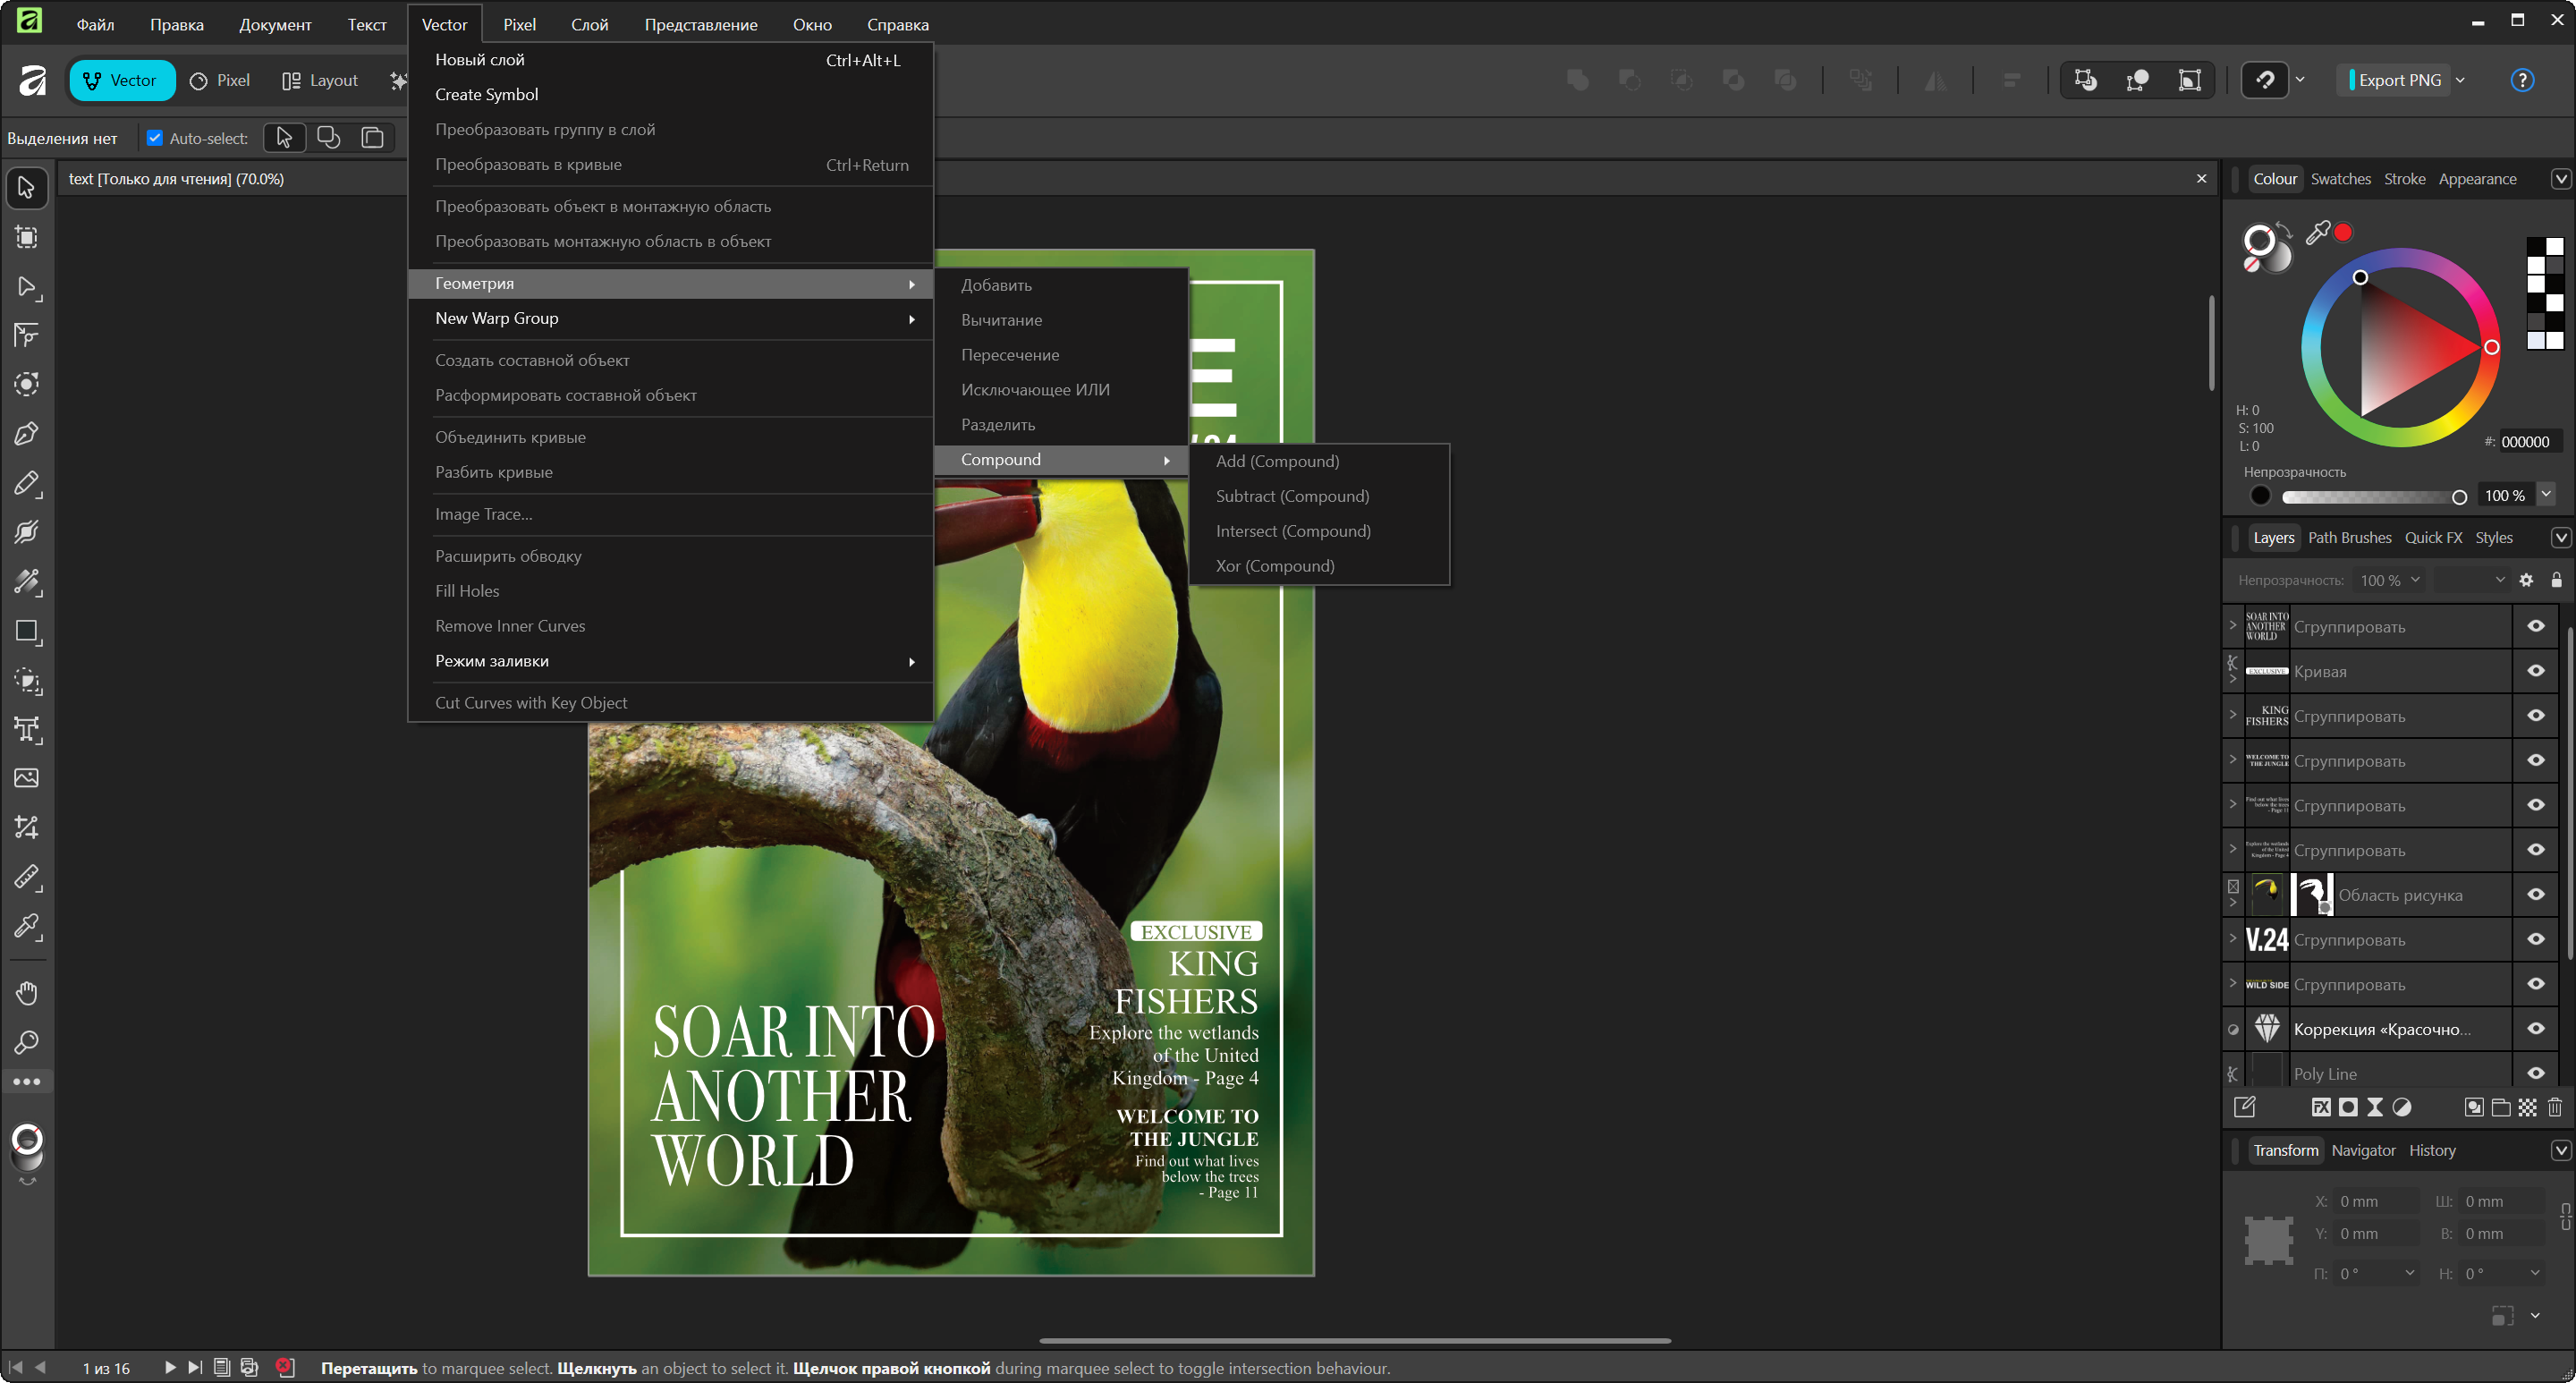
Task: Select the Zoom magnifier tool
Action: tap(27, 1042)
